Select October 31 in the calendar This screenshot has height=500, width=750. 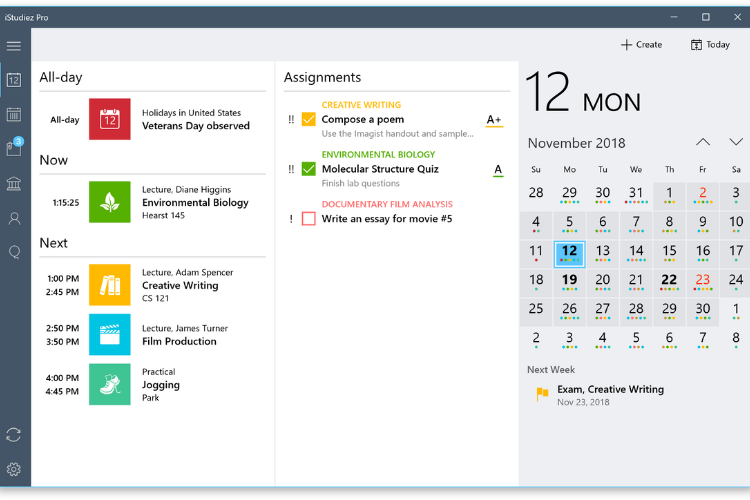tap(636, 196)
